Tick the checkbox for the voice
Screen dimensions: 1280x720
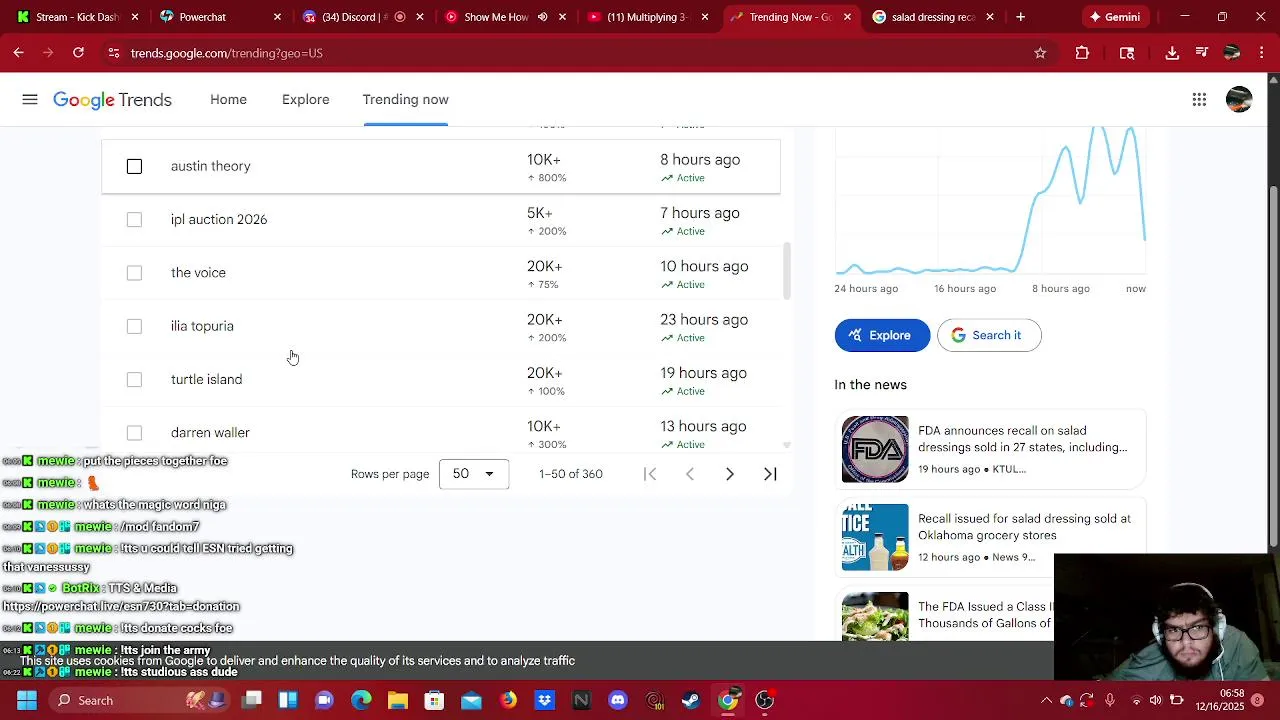click(x=134, y=273)
